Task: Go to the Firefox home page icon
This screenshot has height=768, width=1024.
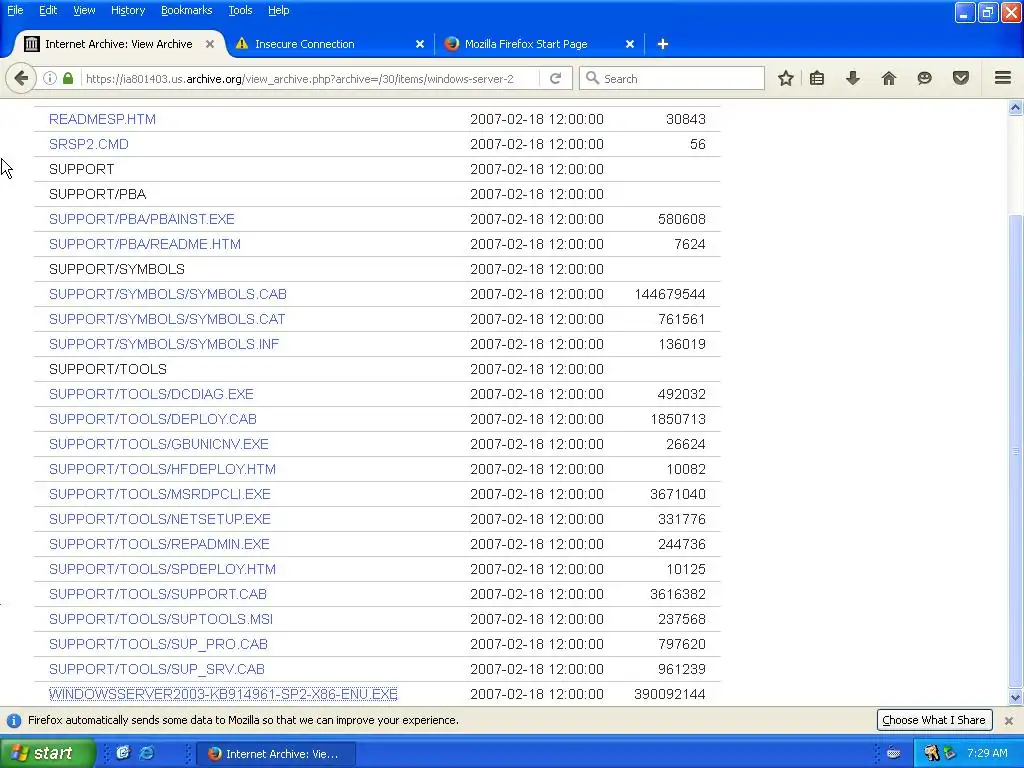Action: (889, 78)
